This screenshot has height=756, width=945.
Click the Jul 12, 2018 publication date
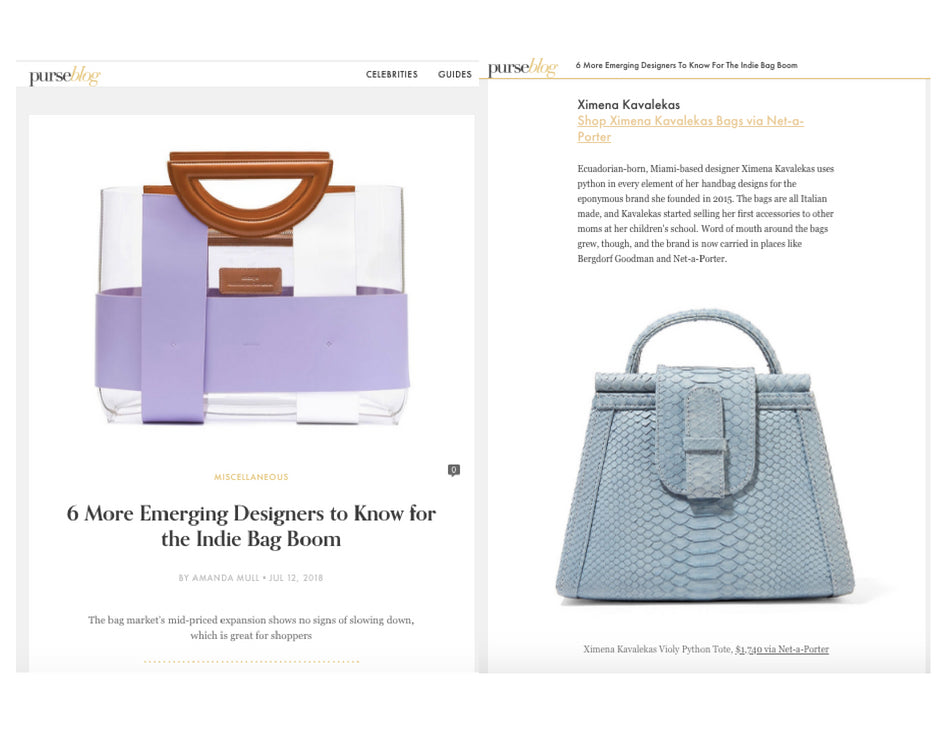(296, 578)
